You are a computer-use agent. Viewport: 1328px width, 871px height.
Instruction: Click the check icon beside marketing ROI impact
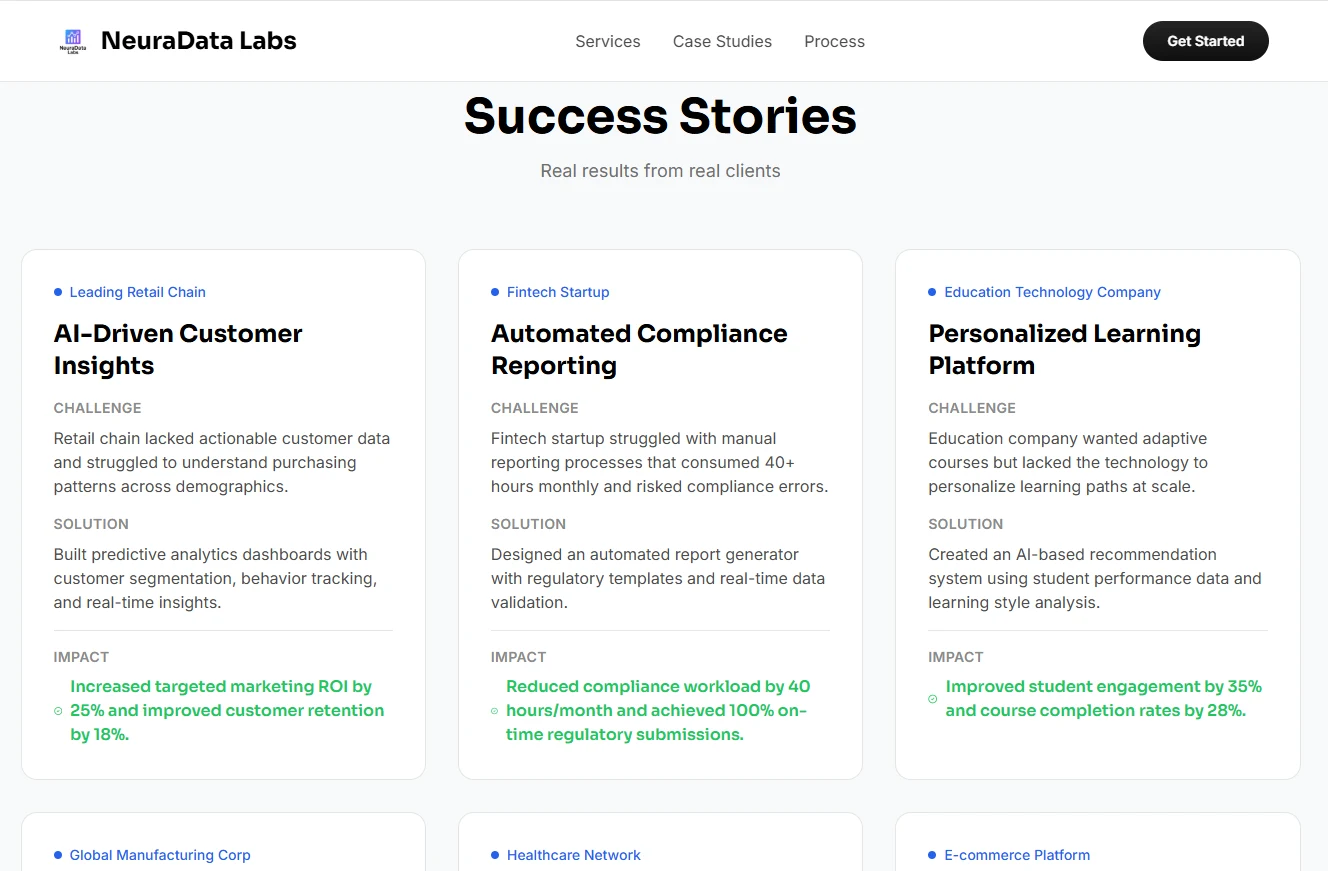(58, 711)
